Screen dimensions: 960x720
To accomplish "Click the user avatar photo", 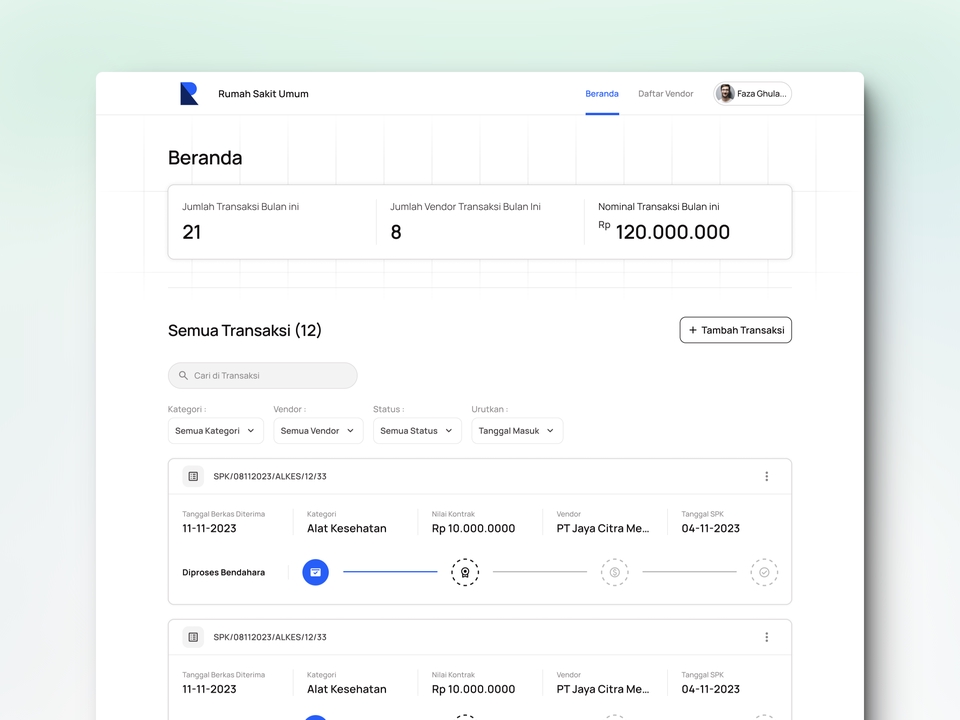I will point(726,94).
